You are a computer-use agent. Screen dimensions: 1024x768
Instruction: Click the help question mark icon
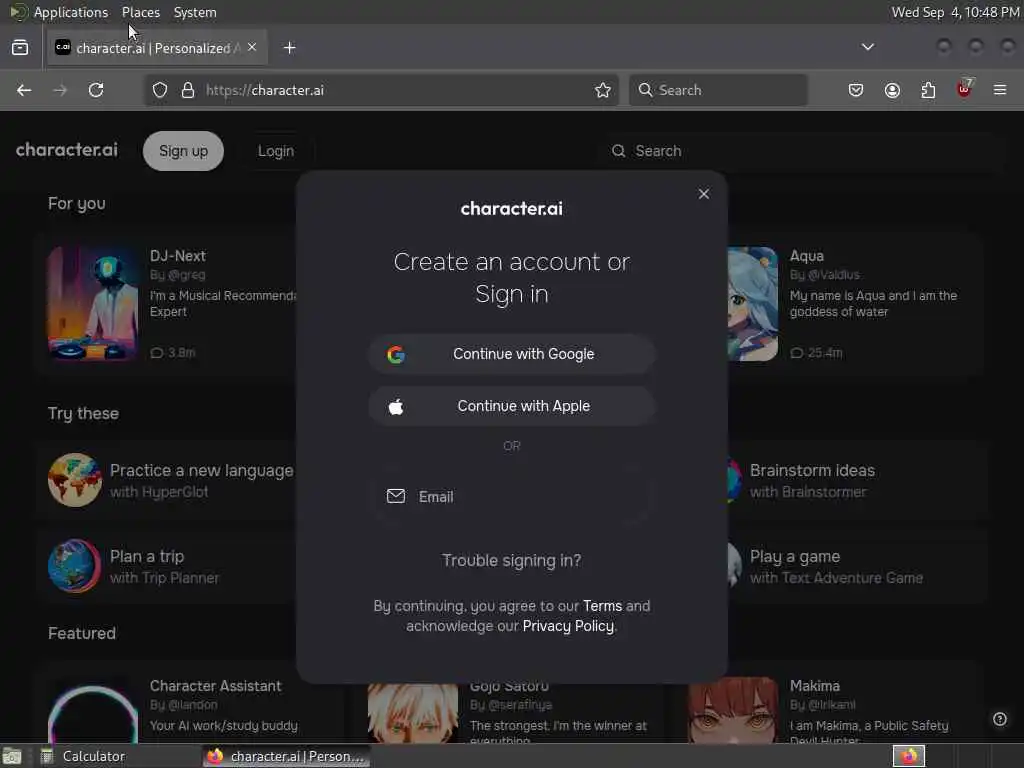999,719
